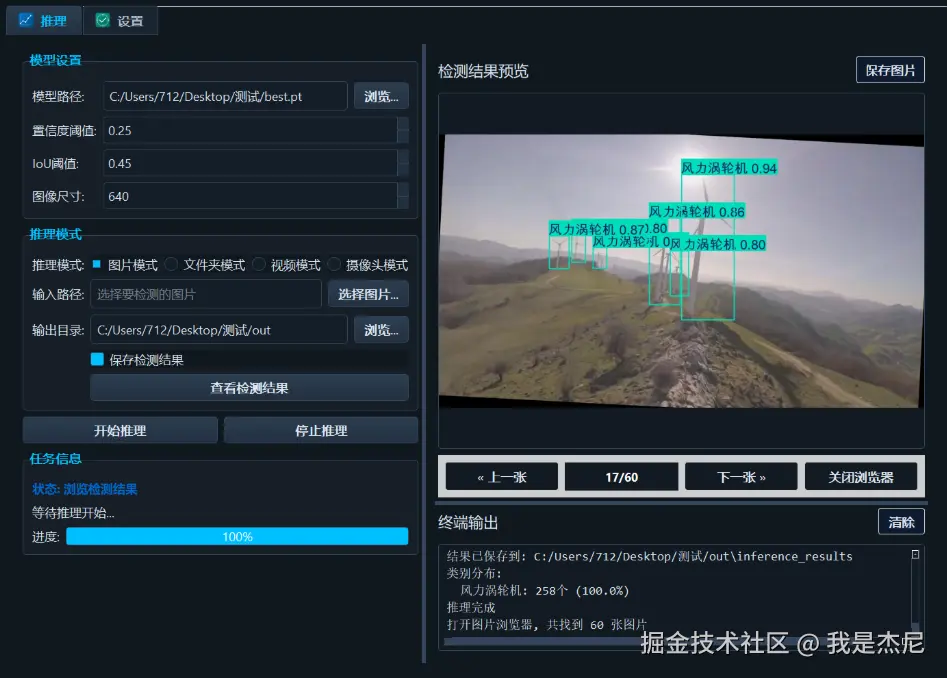
Task: Click the checkmark icon on the 推理 tab
Action: [x=25, y=20]
